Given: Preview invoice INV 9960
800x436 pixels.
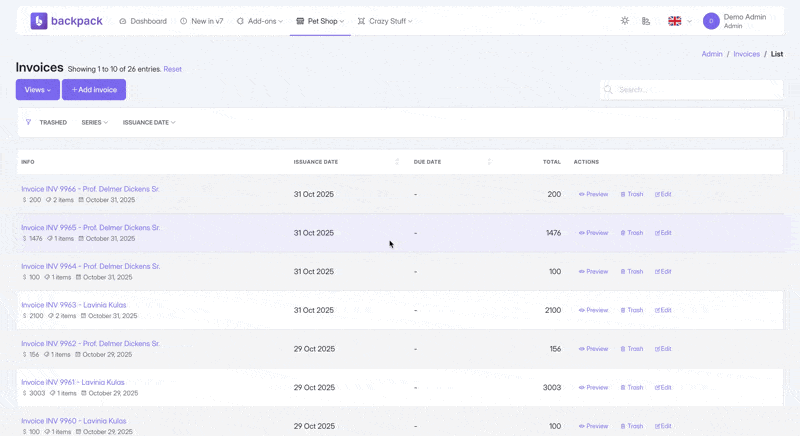Looking at the screenshot, I should tap(593, 426).
